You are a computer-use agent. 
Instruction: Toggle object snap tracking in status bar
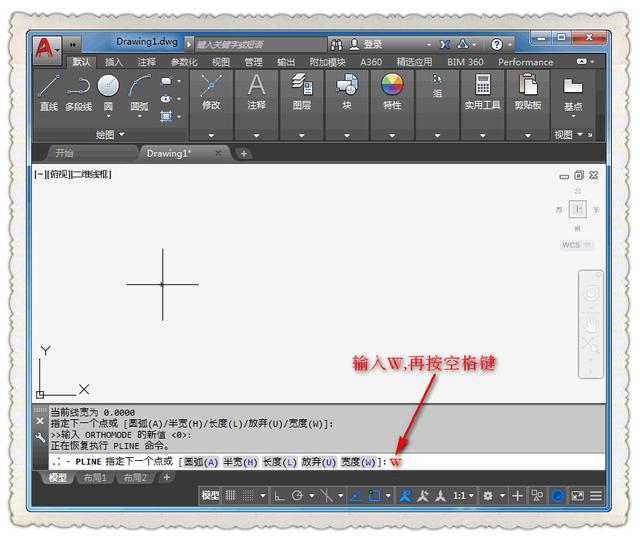coord(356,496)
